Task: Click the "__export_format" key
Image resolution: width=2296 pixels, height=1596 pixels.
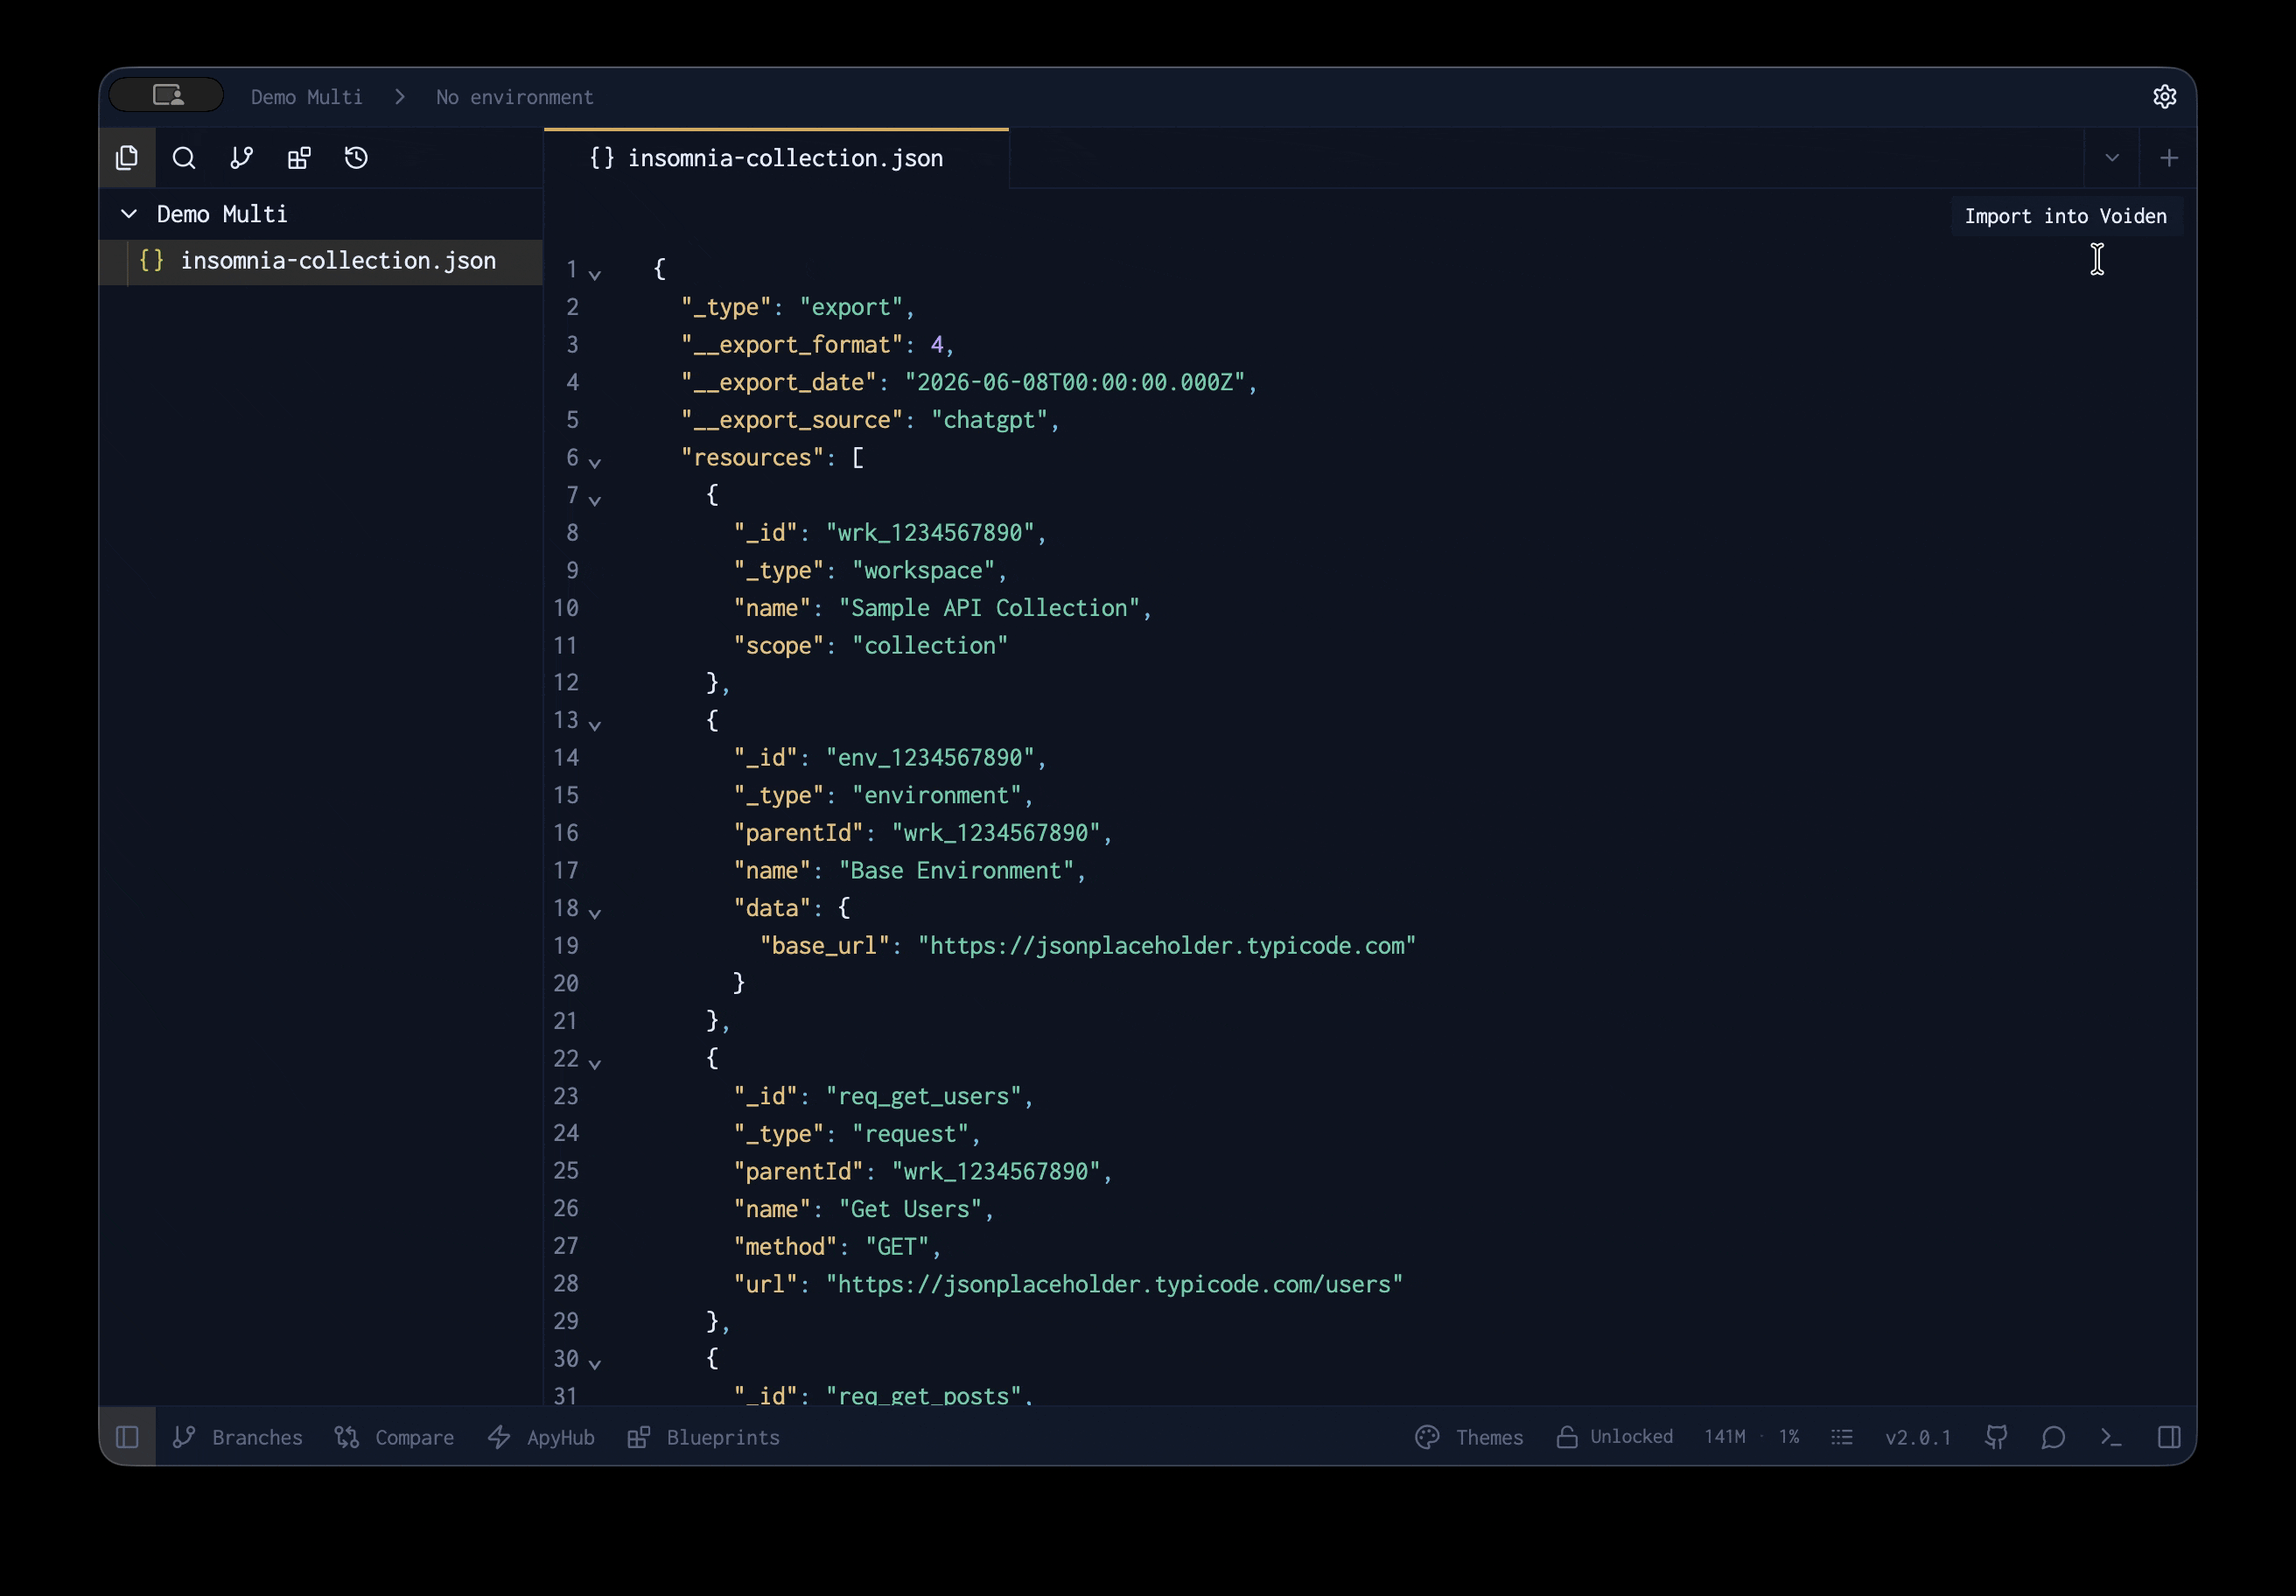Action: (792, 345)
